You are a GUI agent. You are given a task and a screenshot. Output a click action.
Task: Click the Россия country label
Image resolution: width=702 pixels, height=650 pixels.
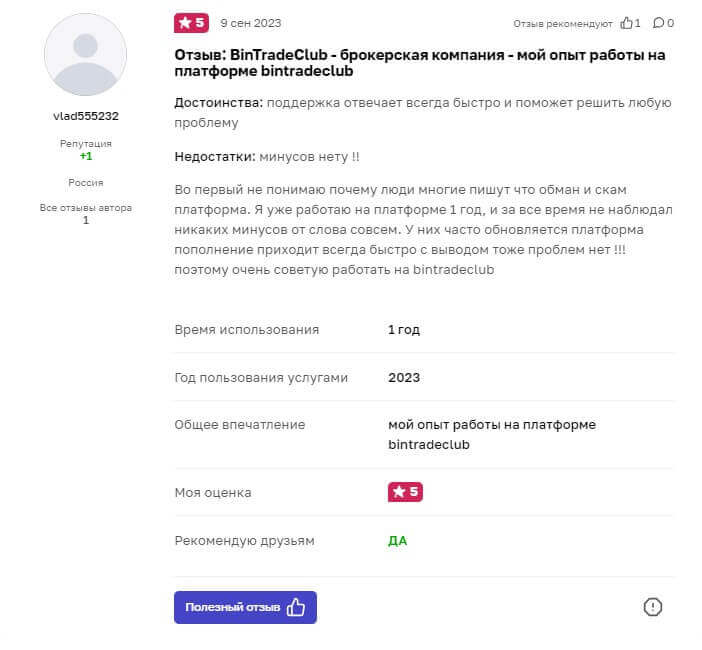86,183
